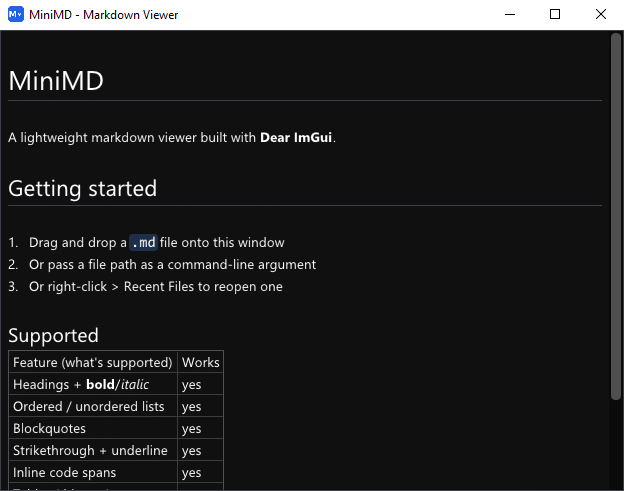This screenshot has height=491, width=624.
Task: Click the MiniMD app icon in title bar
Action: click(16, 14)
